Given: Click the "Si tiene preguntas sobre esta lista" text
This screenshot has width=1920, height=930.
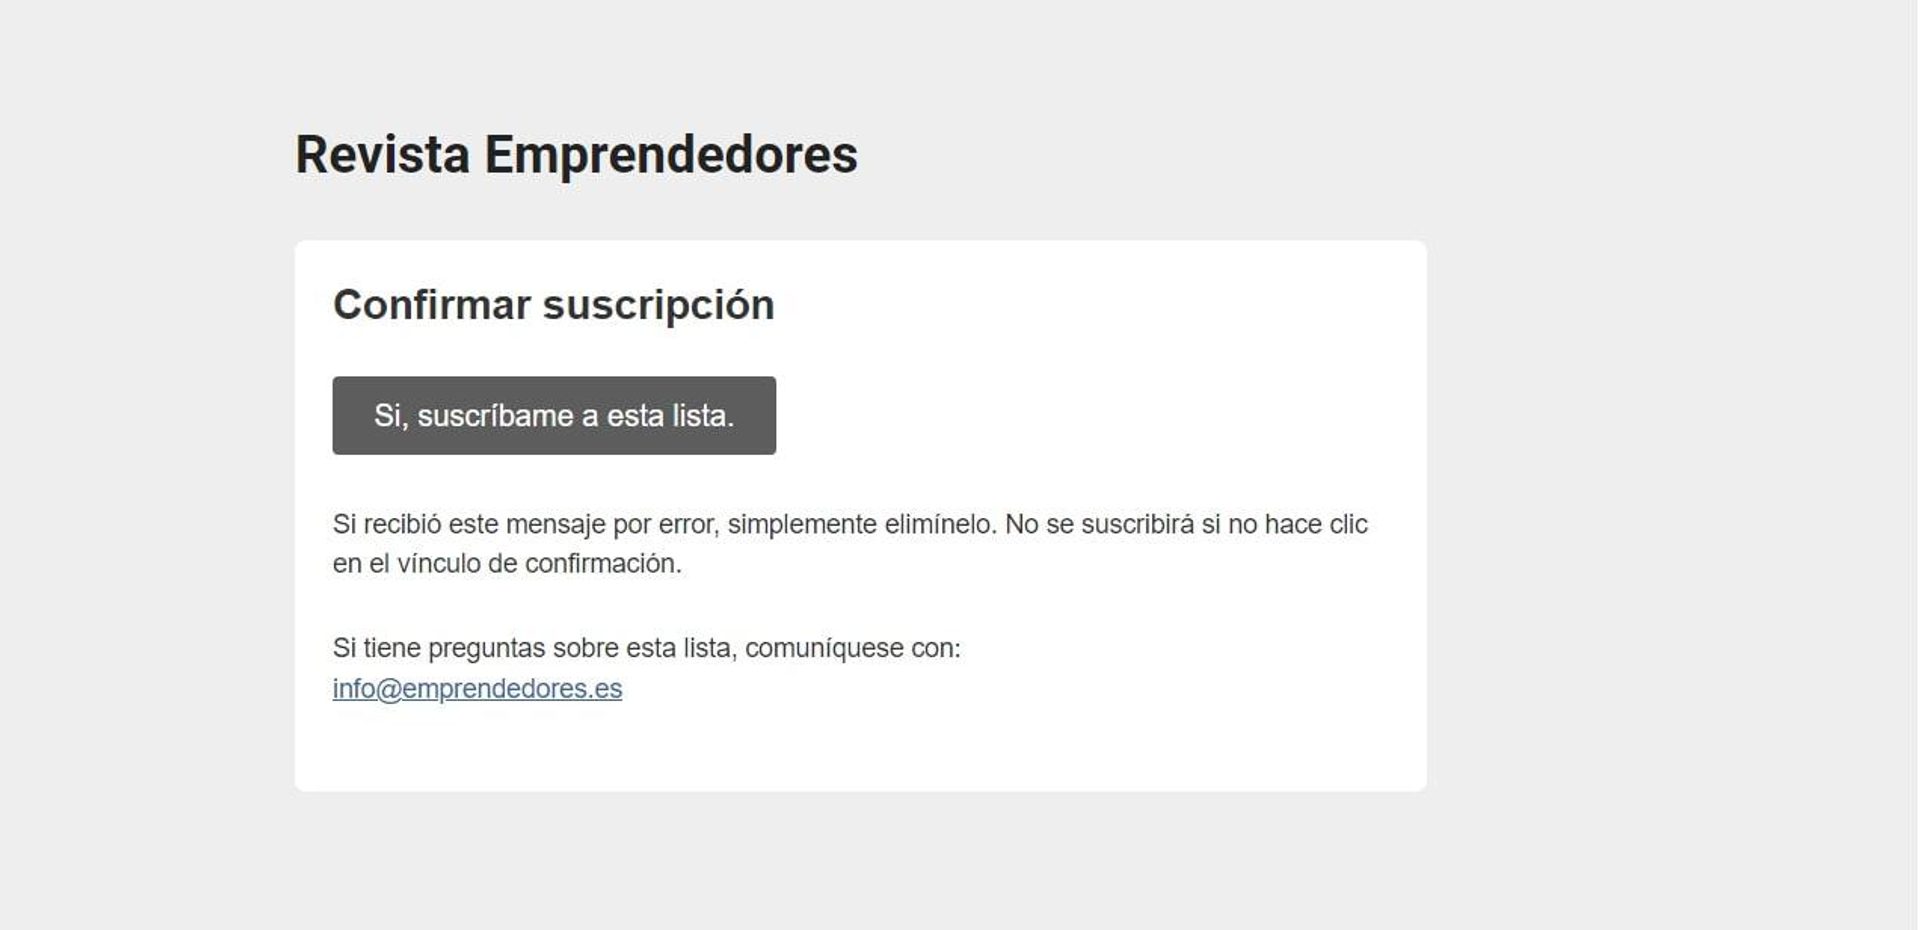Looking at the screenshot, I should click(x=535, y=648).
